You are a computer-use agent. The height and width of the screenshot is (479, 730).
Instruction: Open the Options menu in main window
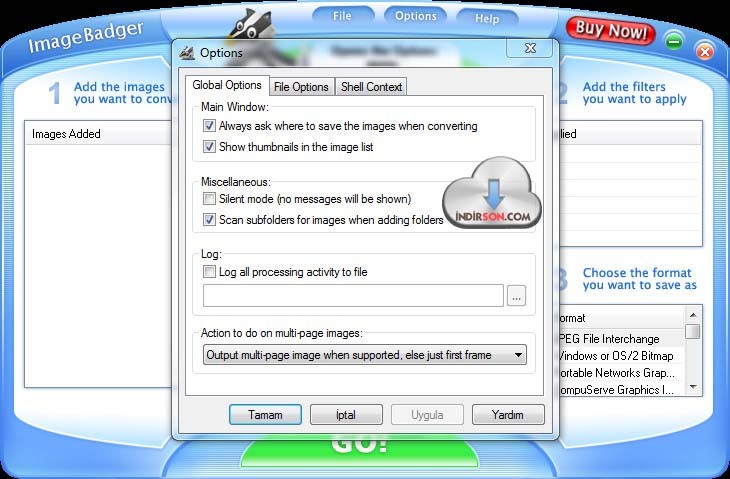415,16
